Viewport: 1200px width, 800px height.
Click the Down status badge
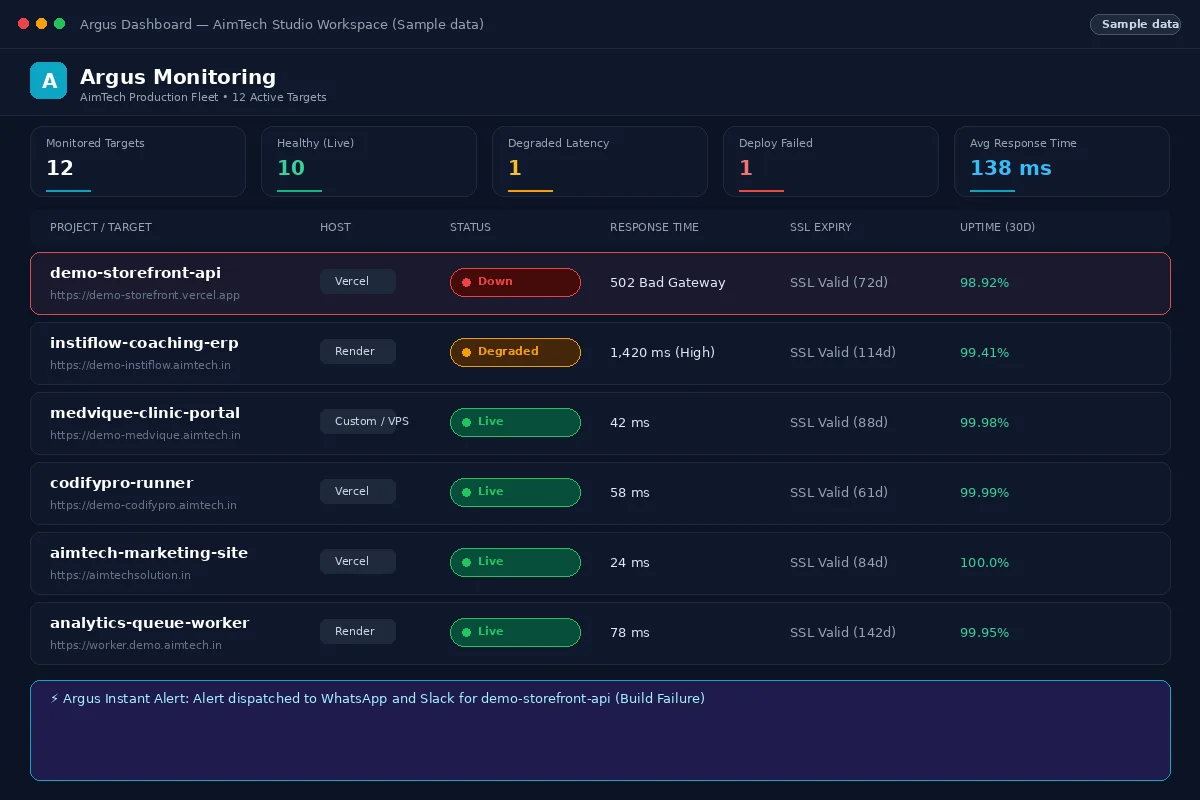(515, 282)
